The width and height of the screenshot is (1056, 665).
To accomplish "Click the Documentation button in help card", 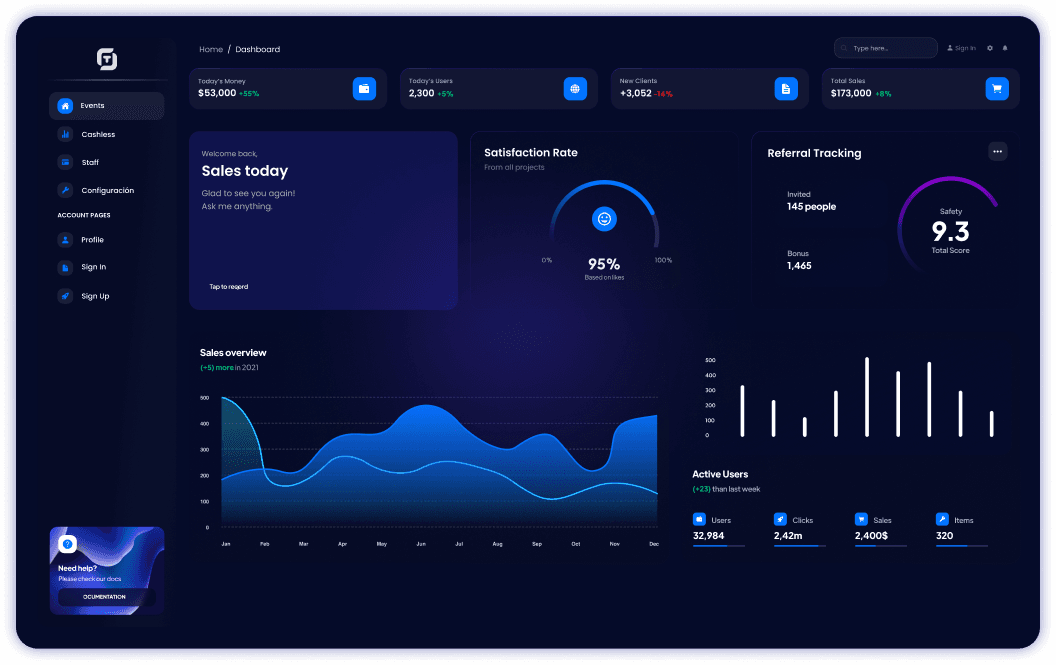I will pos(106,597).
